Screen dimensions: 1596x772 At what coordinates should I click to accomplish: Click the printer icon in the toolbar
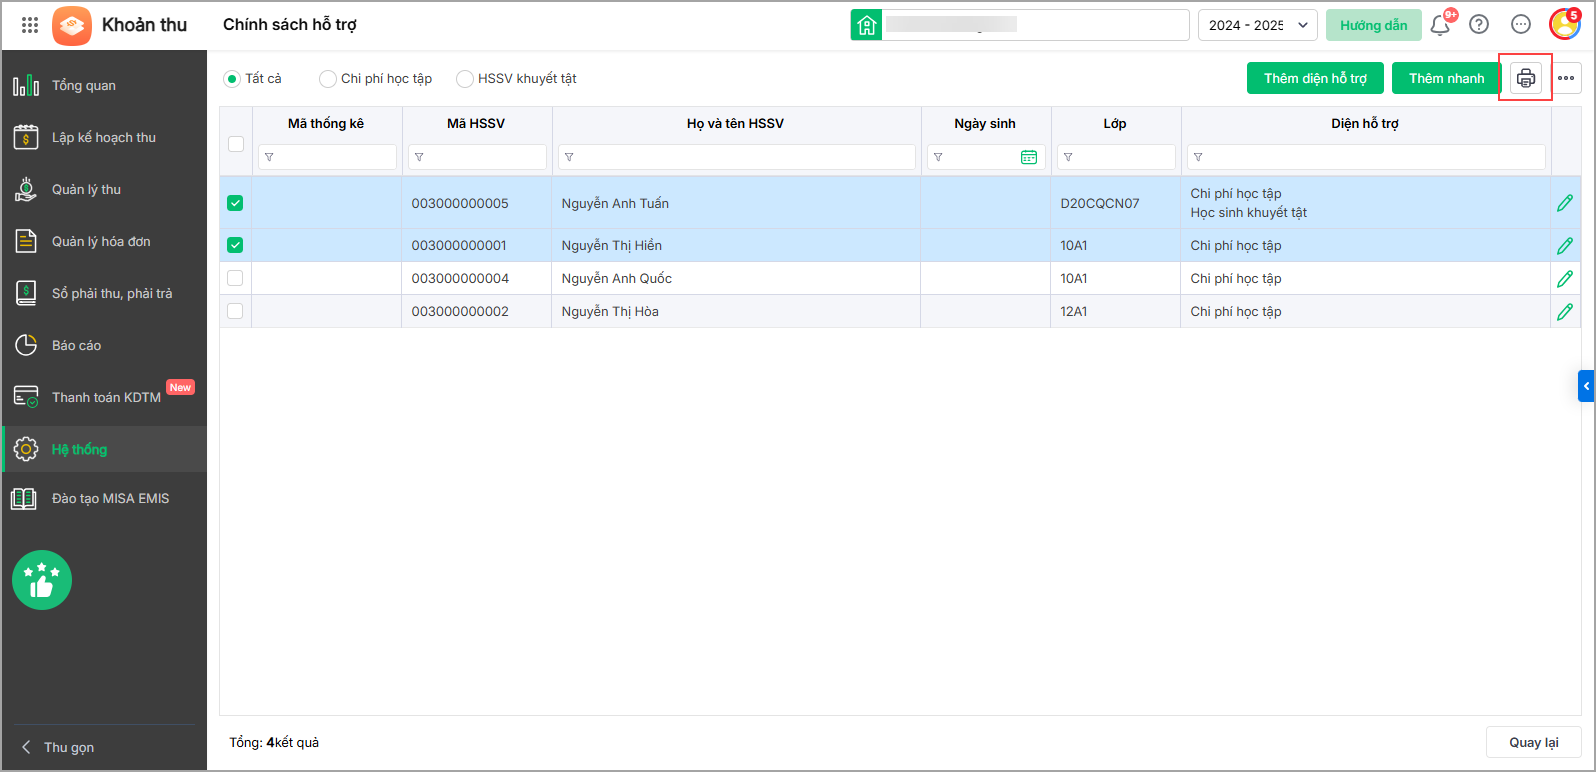(x=1525, y=78)
